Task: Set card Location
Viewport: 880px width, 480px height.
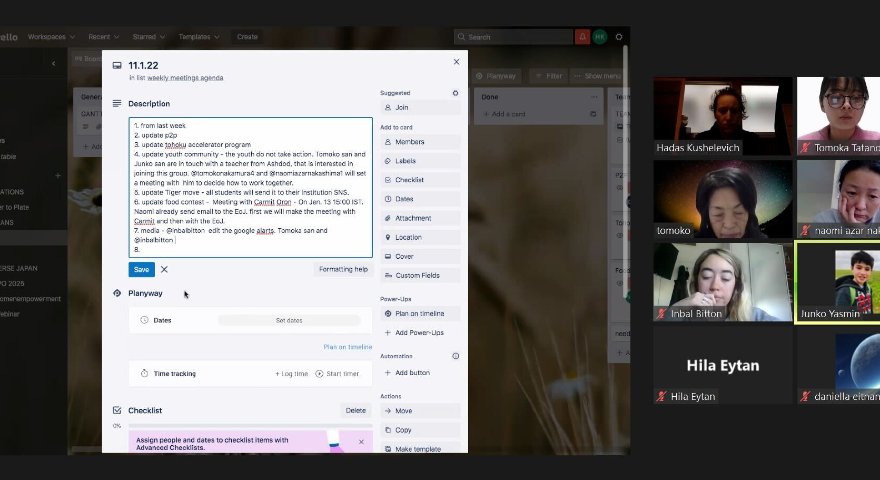Action: pos(420,237)
